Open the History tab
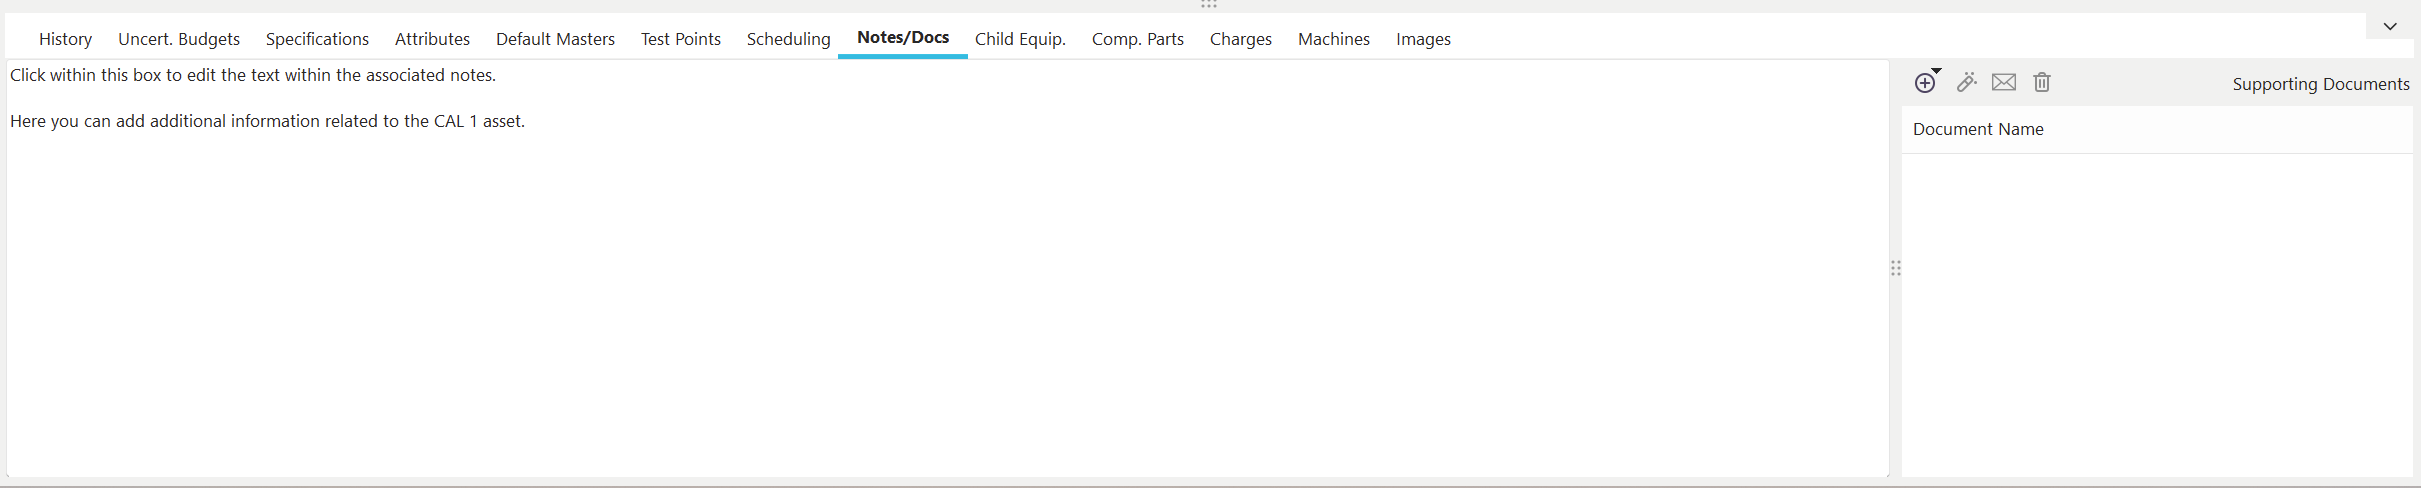The width and height of the screenshot is (2421, 488). (x=66, y=39)
